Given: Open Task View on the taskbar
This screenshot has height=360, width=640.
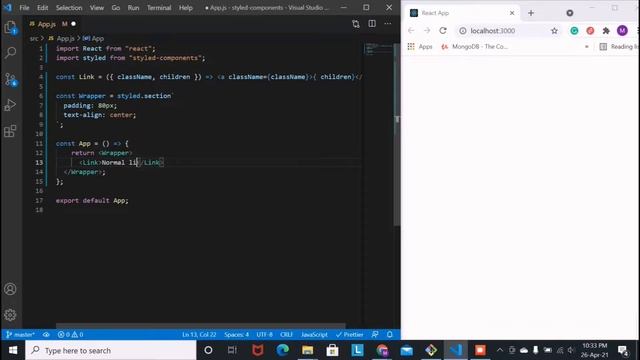Looking at the screenshot, I should 232,350.
